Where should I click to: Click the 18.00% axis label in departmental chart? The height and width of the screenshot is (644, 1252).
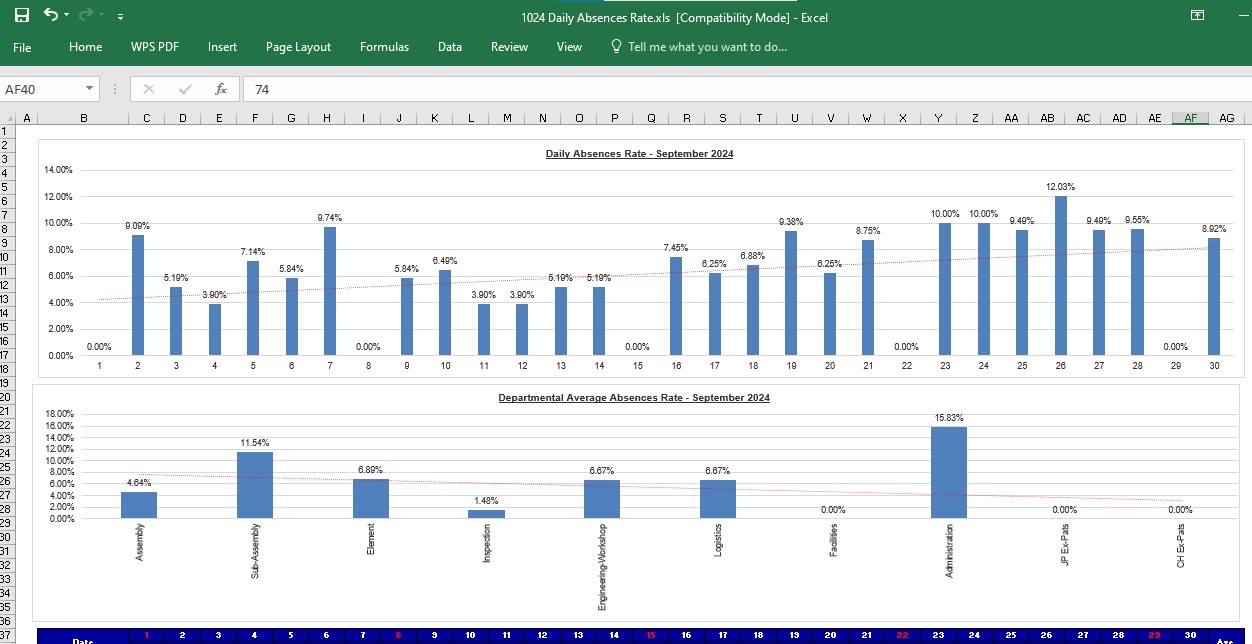[59, 414]
